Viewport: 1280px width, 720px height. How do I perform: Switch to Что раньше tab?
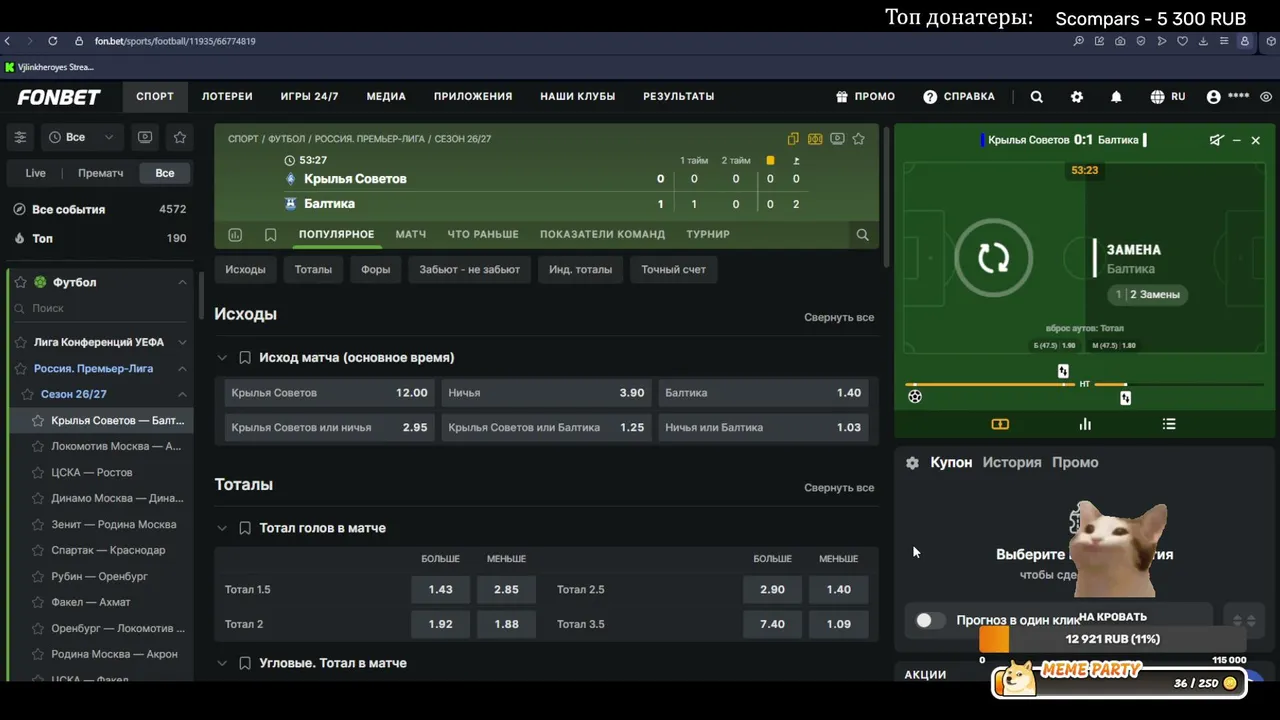(x=483, y=234)
